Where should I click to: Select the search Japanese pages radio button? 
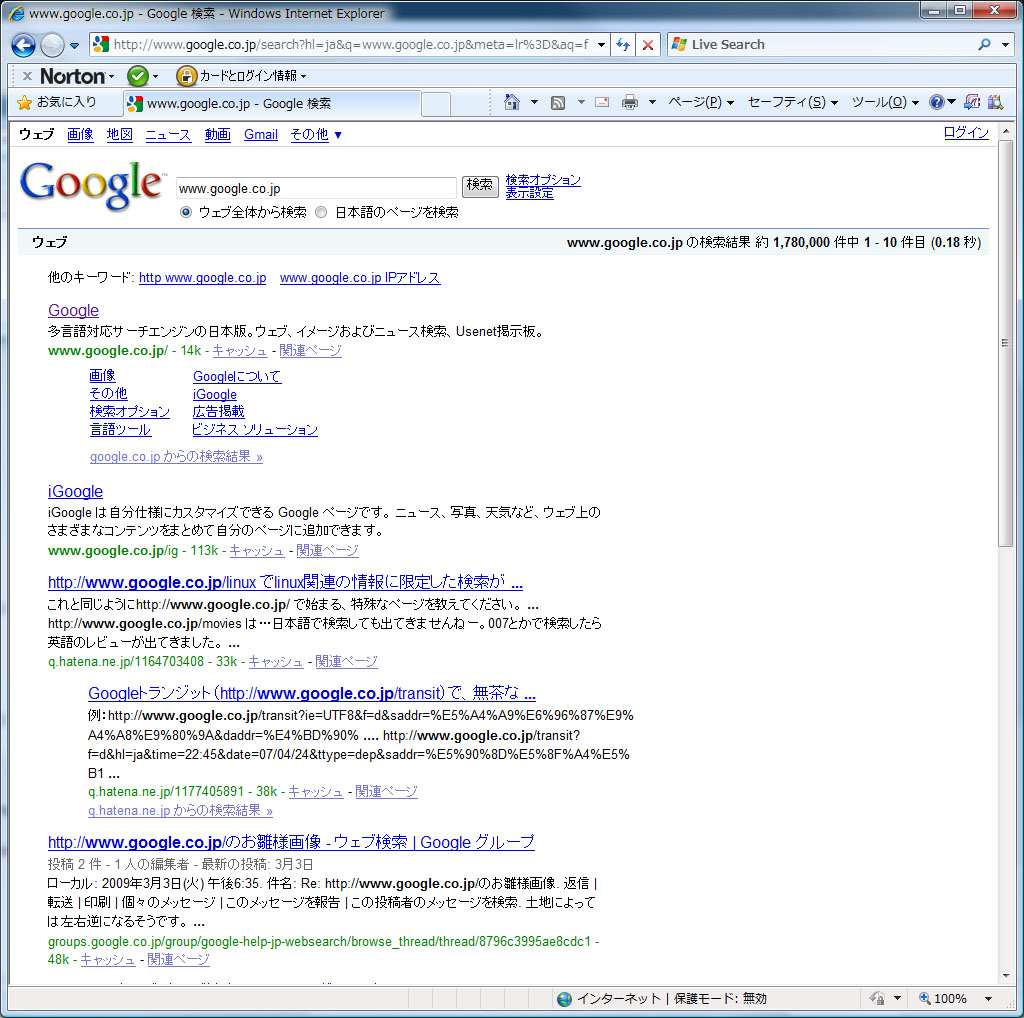coord(321,212)
